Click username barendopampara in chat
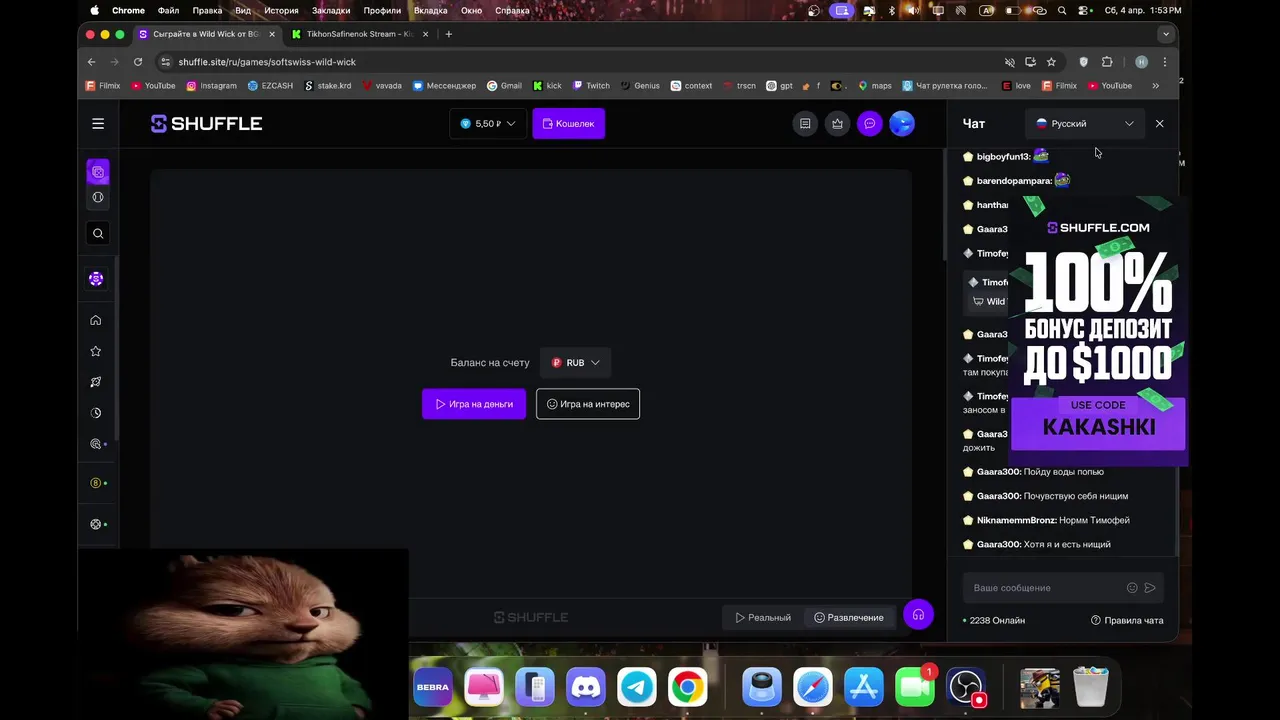 (x=1014, y=181)
